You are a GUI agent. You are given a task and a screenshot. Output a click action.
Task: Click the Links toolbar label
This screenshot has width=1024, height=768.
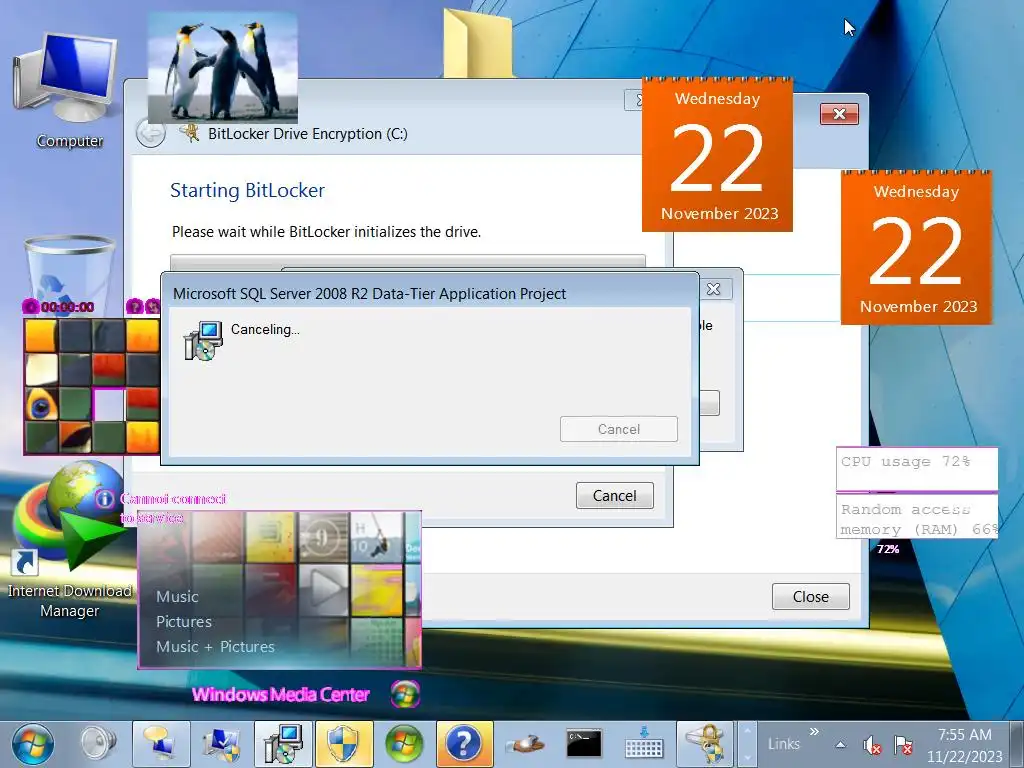(784, 744)
